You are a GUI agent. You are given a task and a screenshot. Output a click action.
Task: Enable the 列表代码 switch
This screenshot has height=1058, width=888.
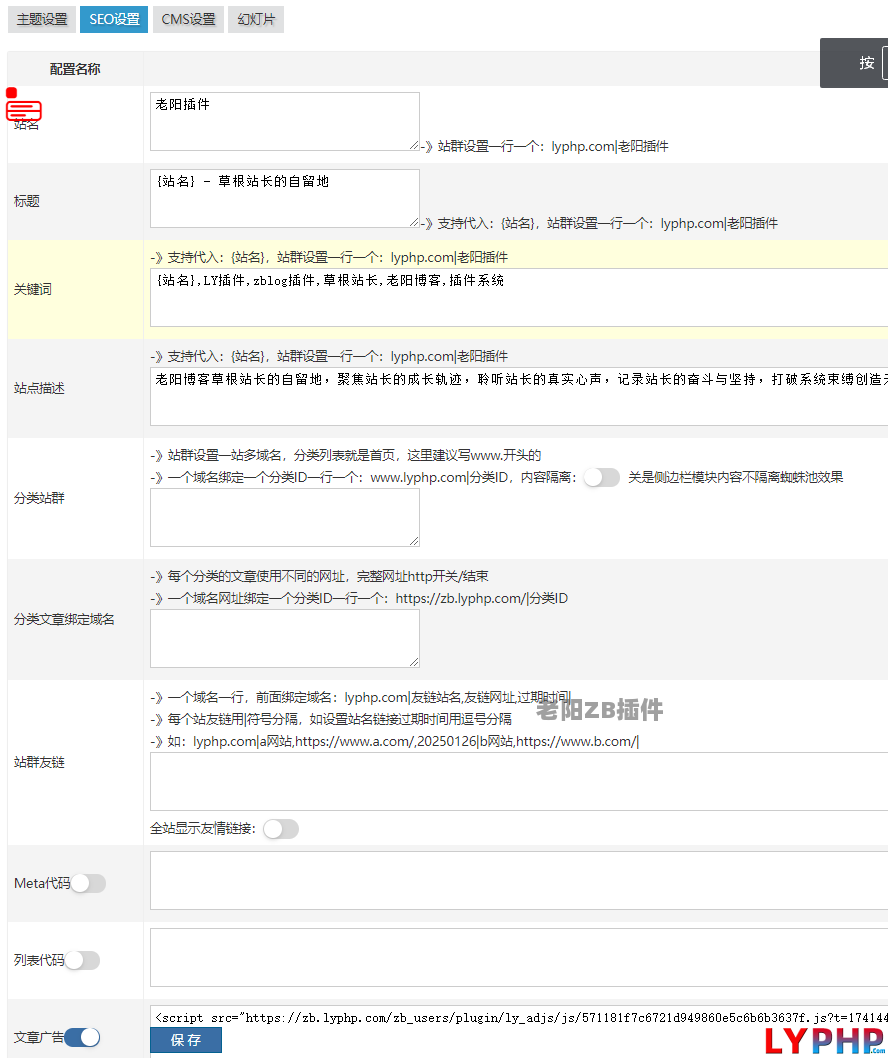pos(82,960)
